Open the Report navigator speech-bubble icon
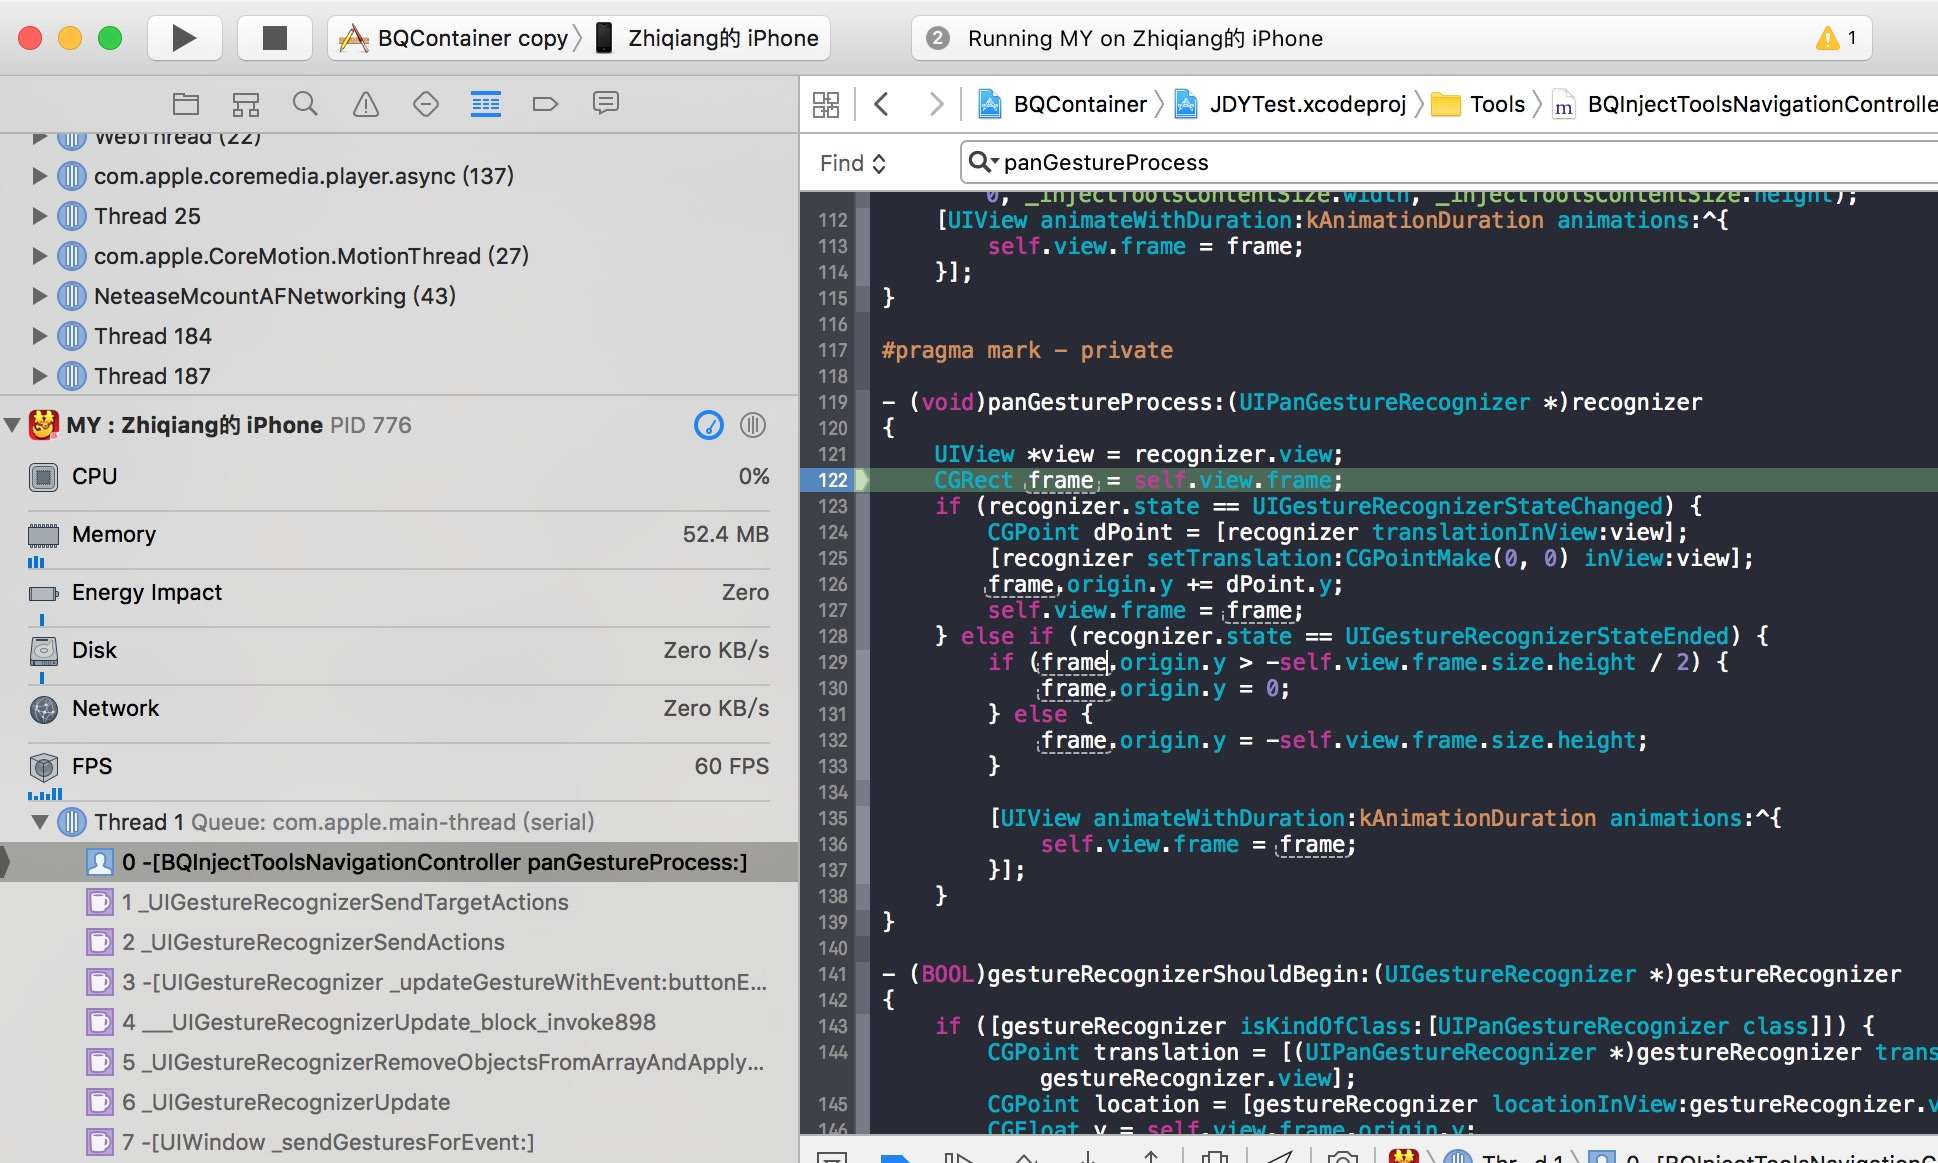 pos(606,103)
